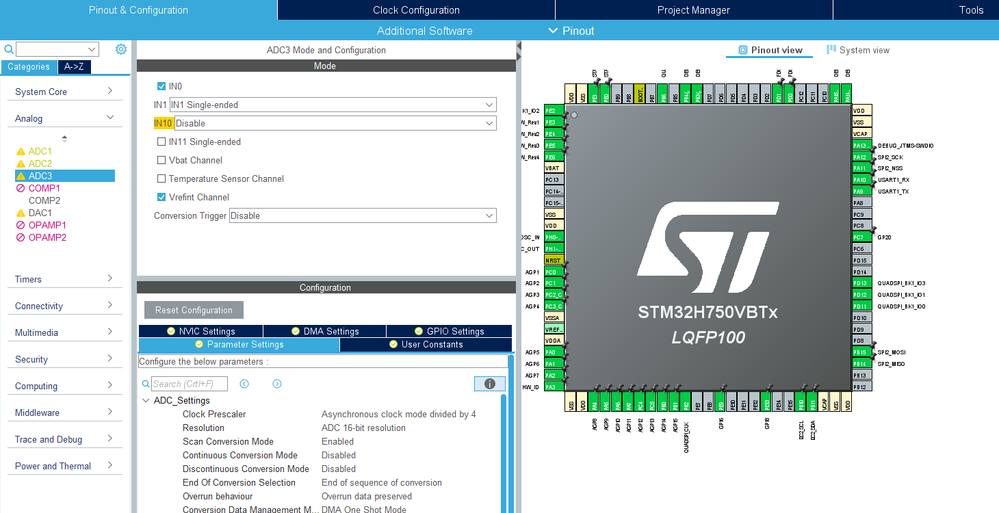
Task: Switch to Clock Configuration tab
Action: point(416,10)
